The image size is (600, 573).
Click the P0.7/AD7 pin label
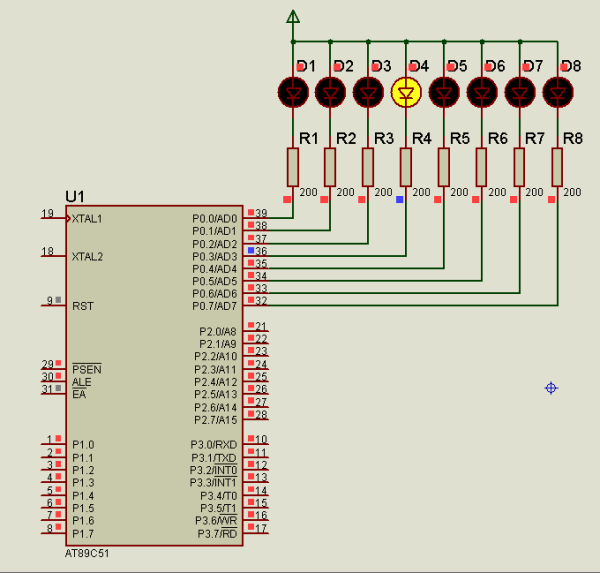[x=215, y=306]
